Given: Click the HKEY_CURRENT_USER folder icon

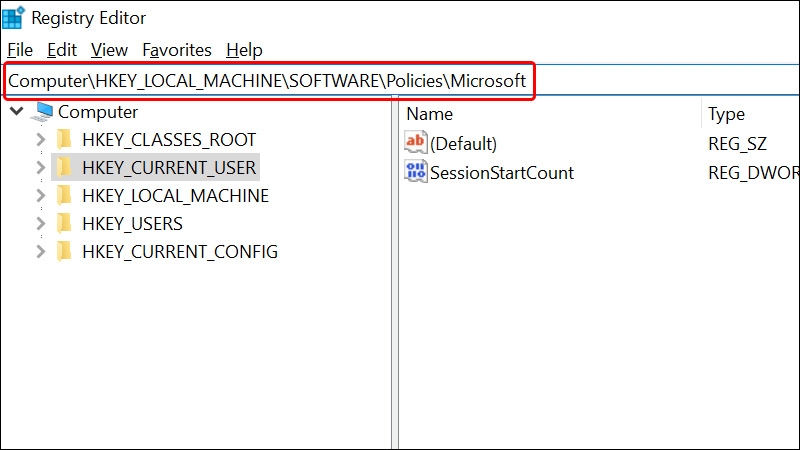Looking at the screenshot, I should point(65,168).
